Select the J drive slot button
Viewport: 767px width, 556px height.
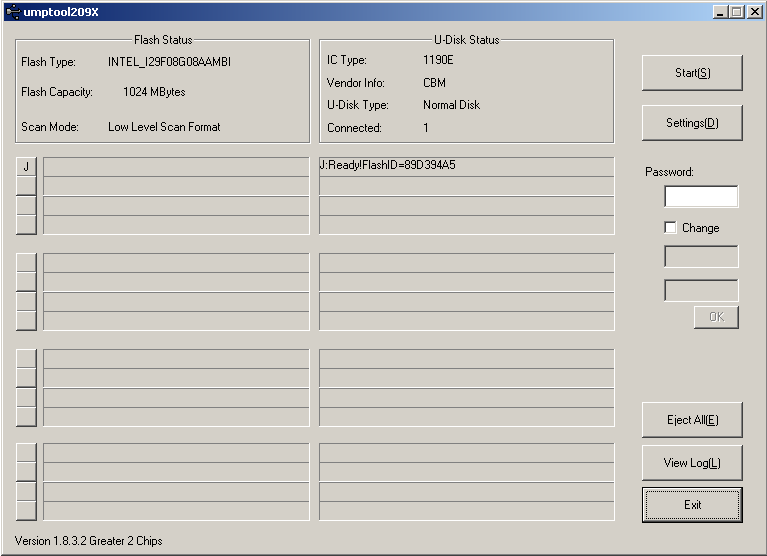26,167
